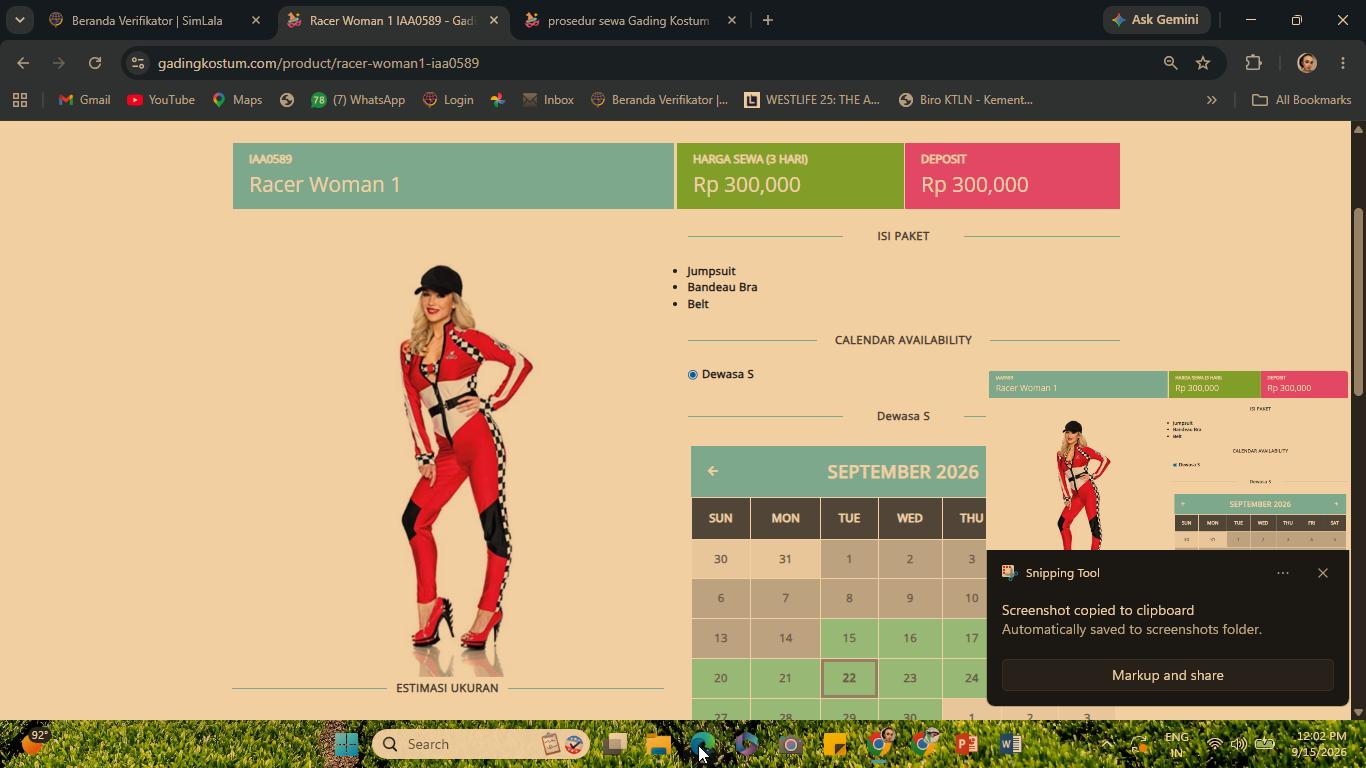Select September 22 on the calendar
This screenshot has width=1366, height=768.
[849, 678]
